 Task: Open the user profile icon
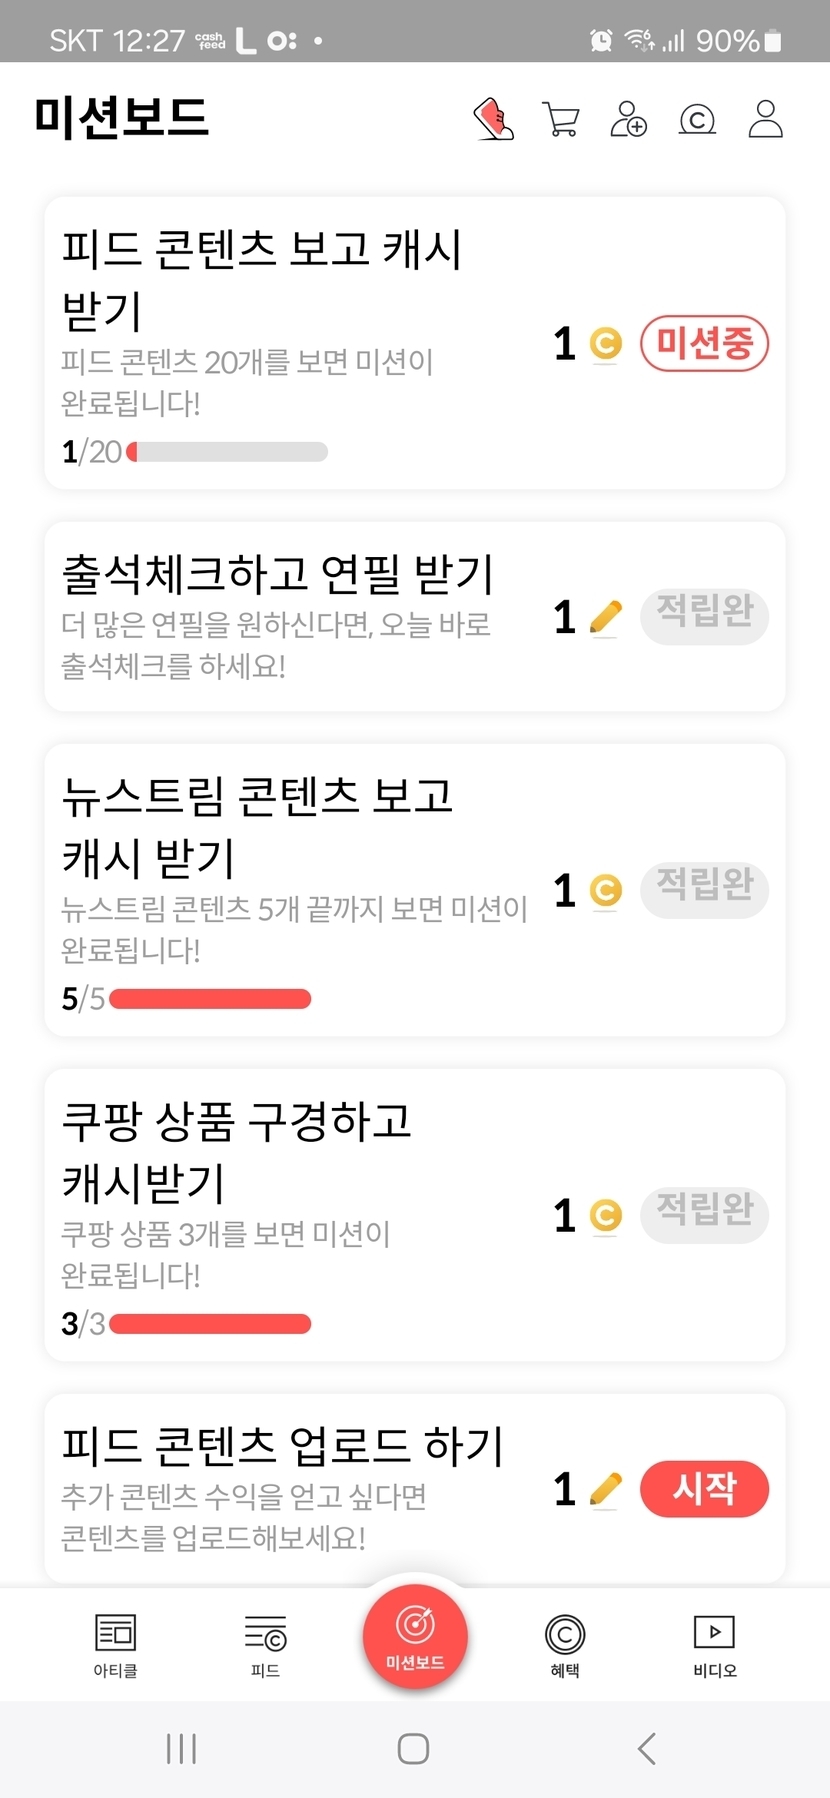766,119
